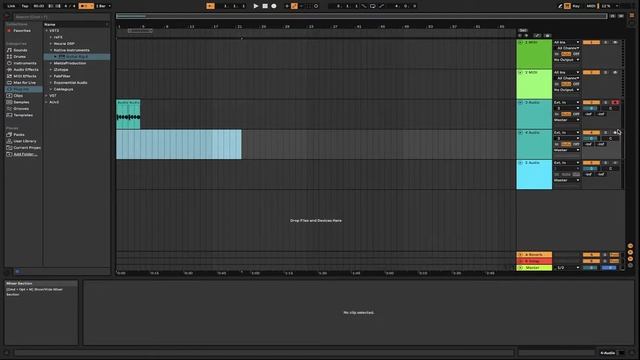The image size is (640, 360).
Task: Toggle the Loop switch in transport
Action: pos(373,6)
